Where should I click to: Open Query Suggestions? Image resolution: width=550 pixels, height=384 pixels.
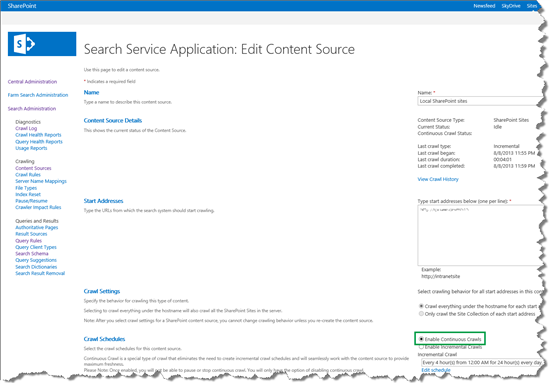36,260
